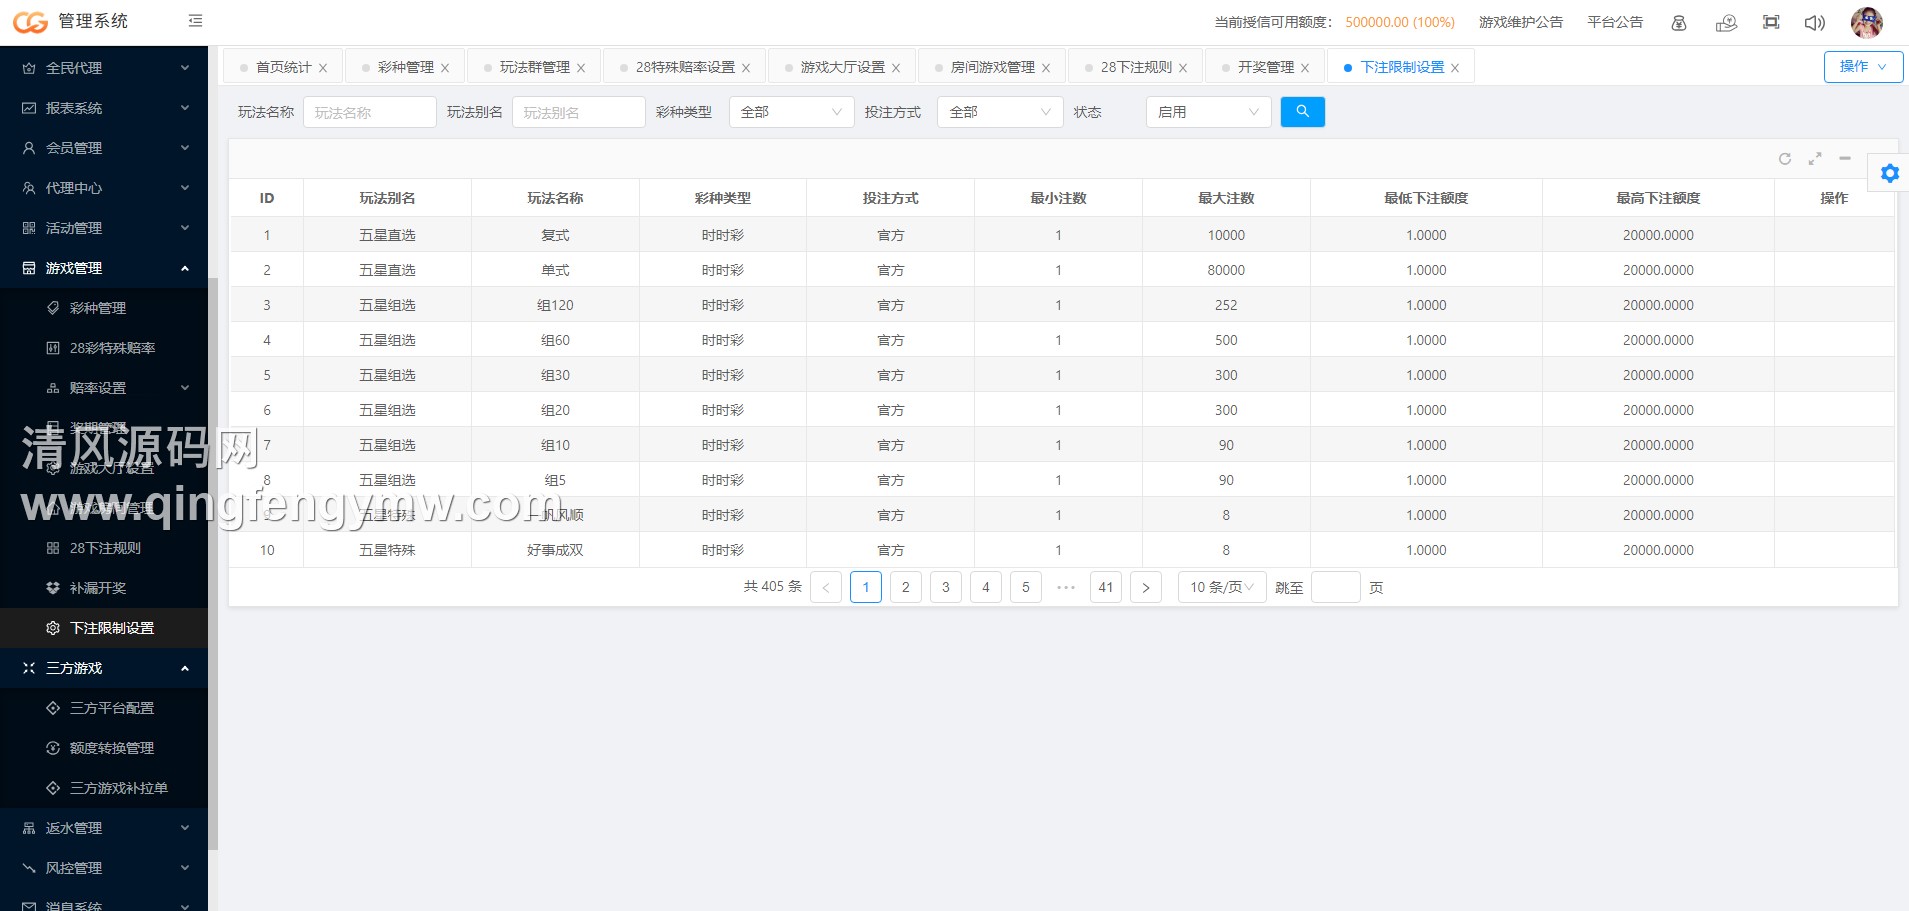Open the 操作 dropdown button
Screen dimensions: 1909x911
tap(1863, 67)
